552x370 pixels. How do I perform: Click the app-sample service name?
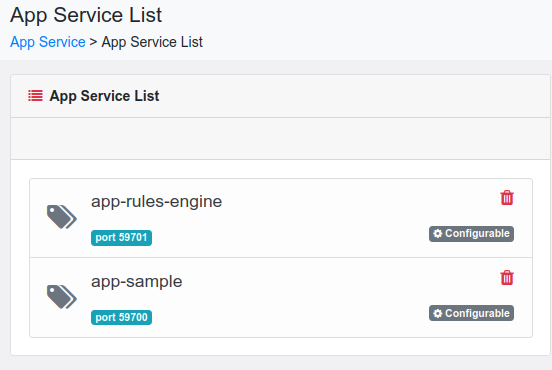point(137,282)
